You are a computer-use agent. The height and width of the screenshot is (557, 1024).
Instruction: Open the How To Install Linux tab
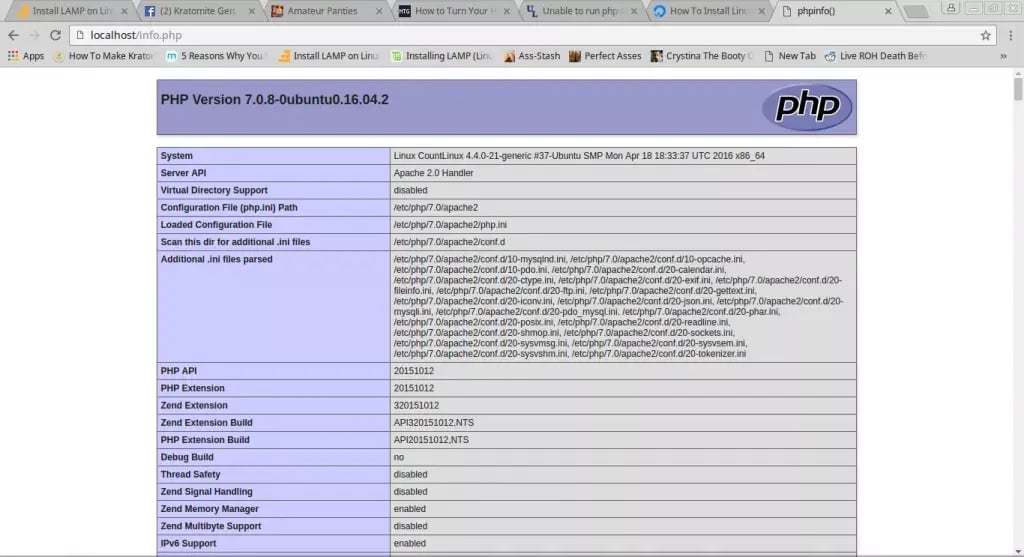(708, 12)
